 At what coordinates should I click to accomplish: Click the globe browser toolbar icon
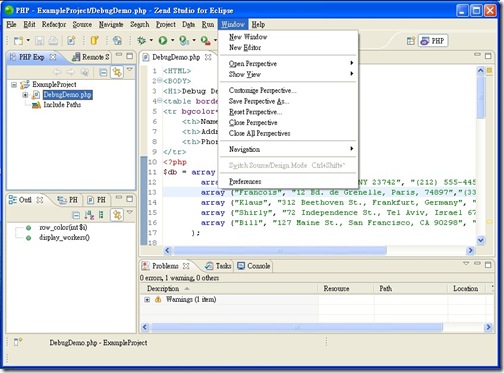pos(117,41)
